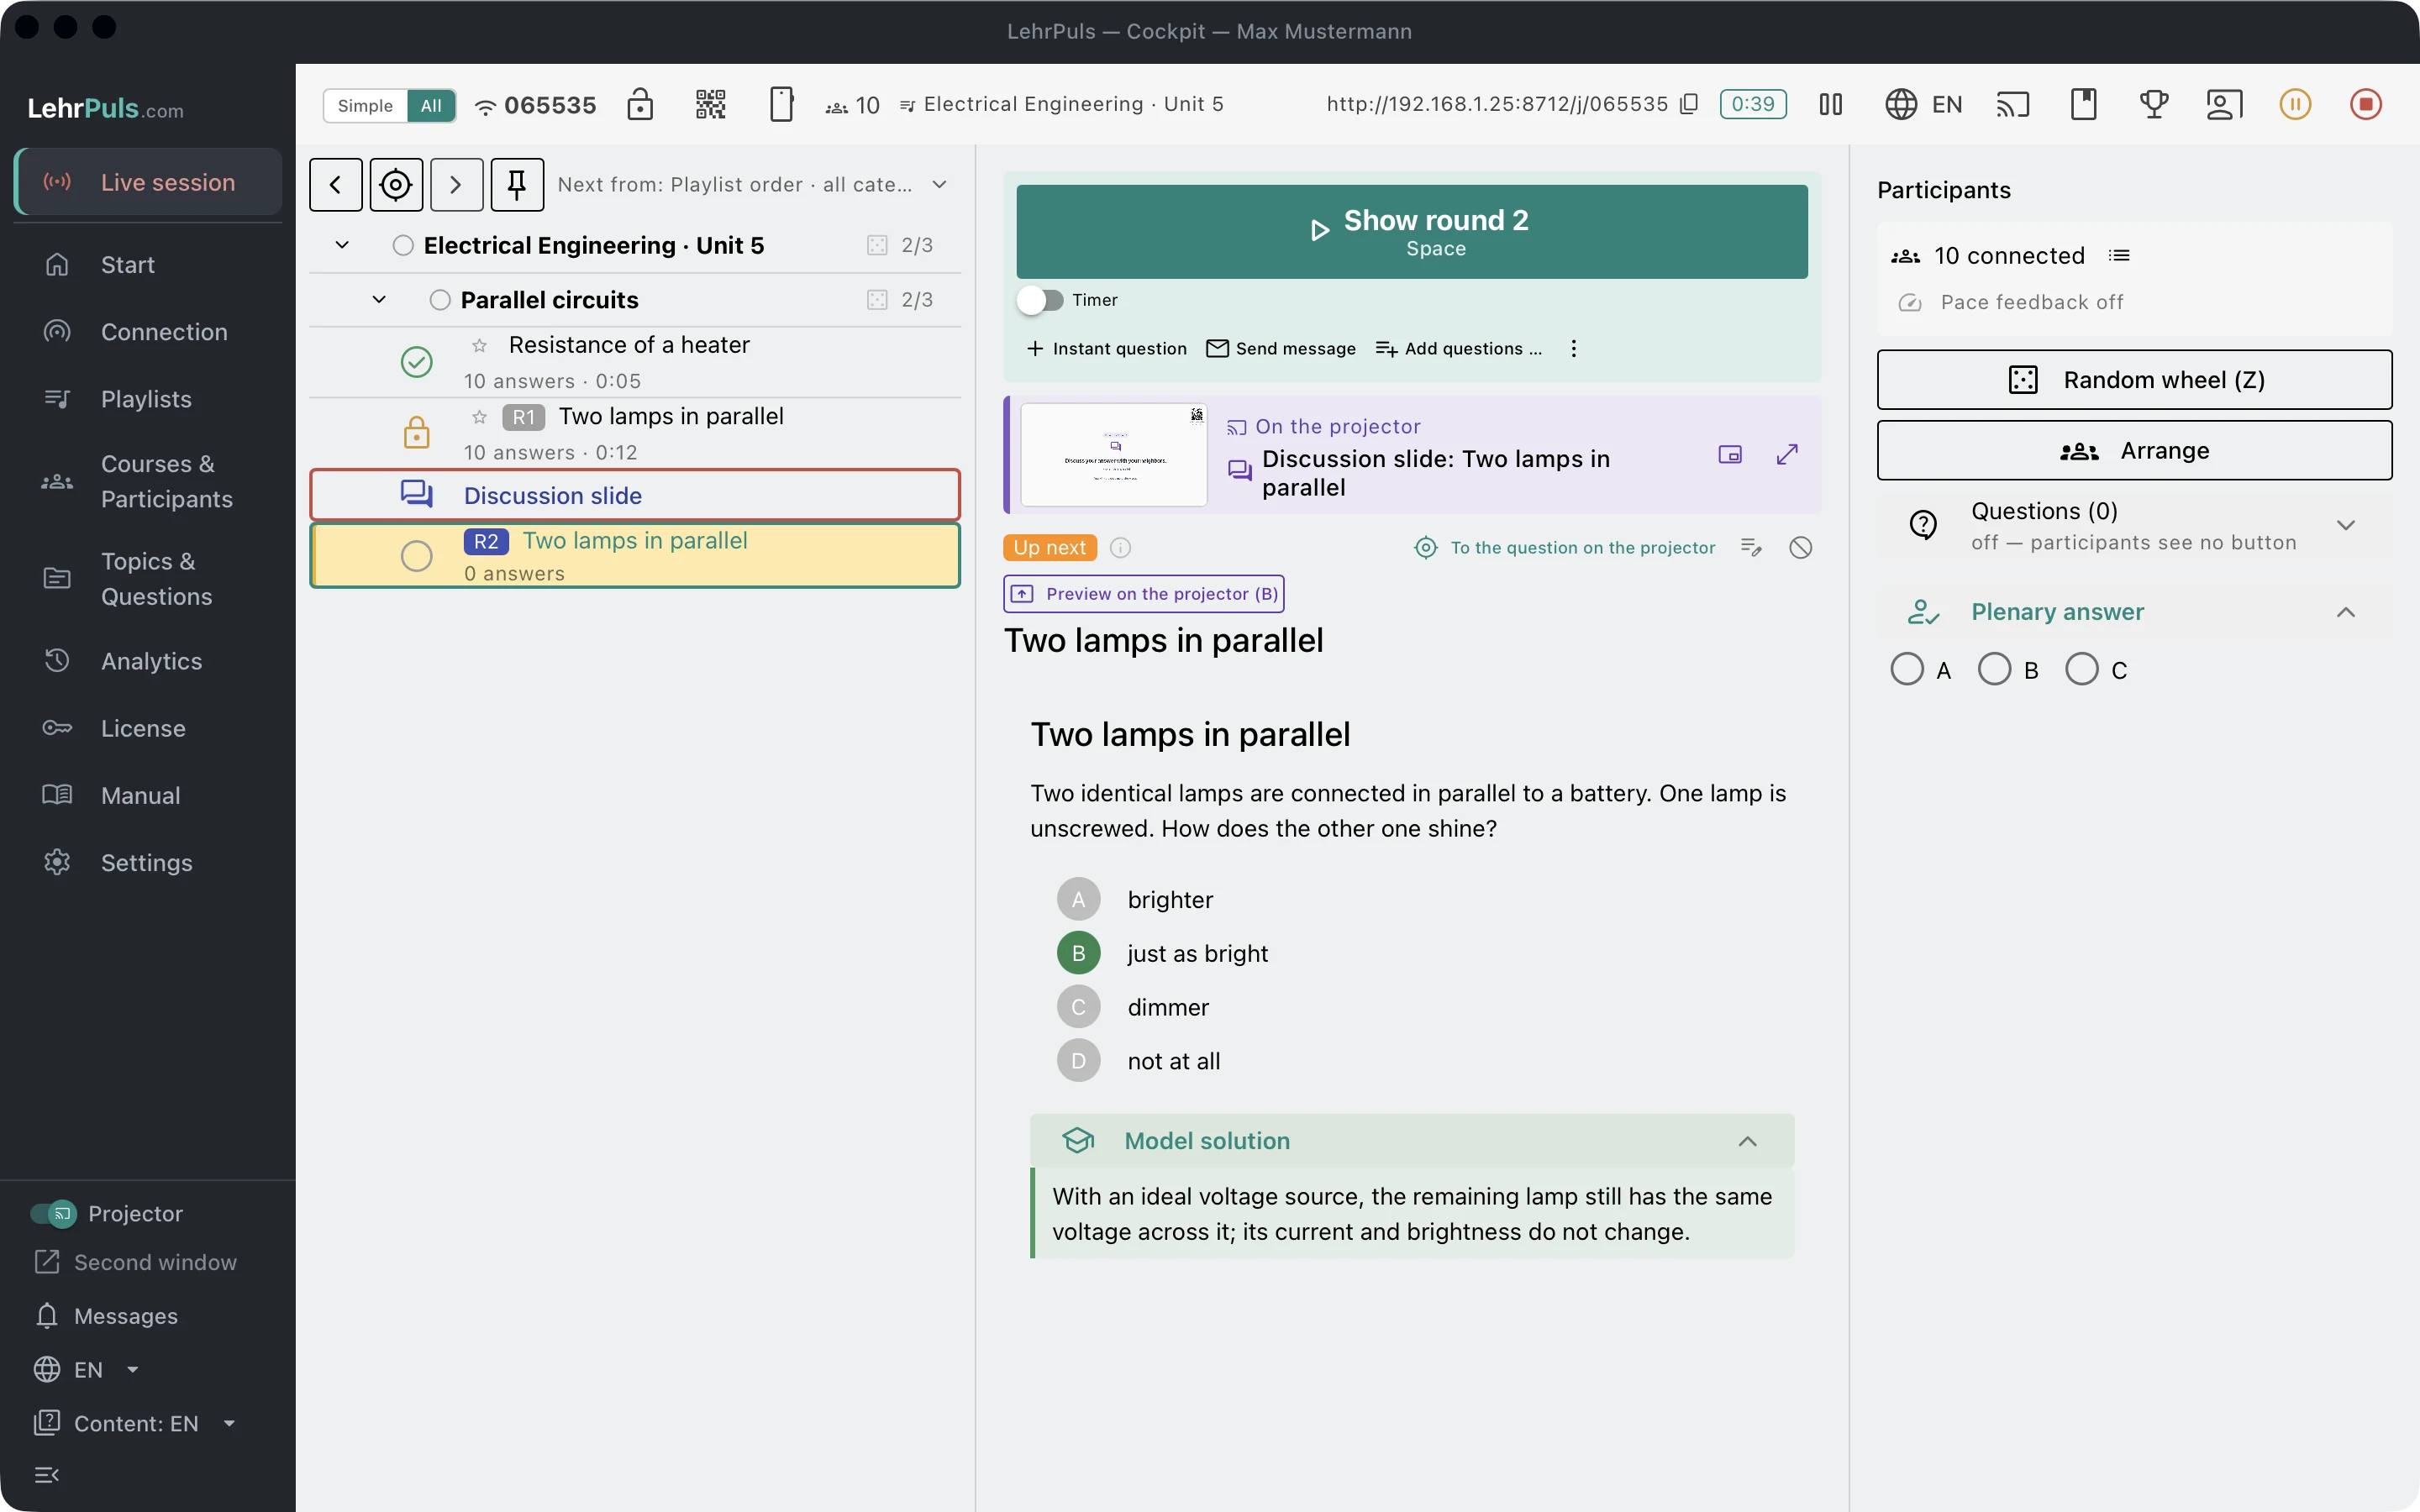Click Preview on the projector (B)
The height and width of the screenshot is (1512, 2420).
coord(1144,594)
